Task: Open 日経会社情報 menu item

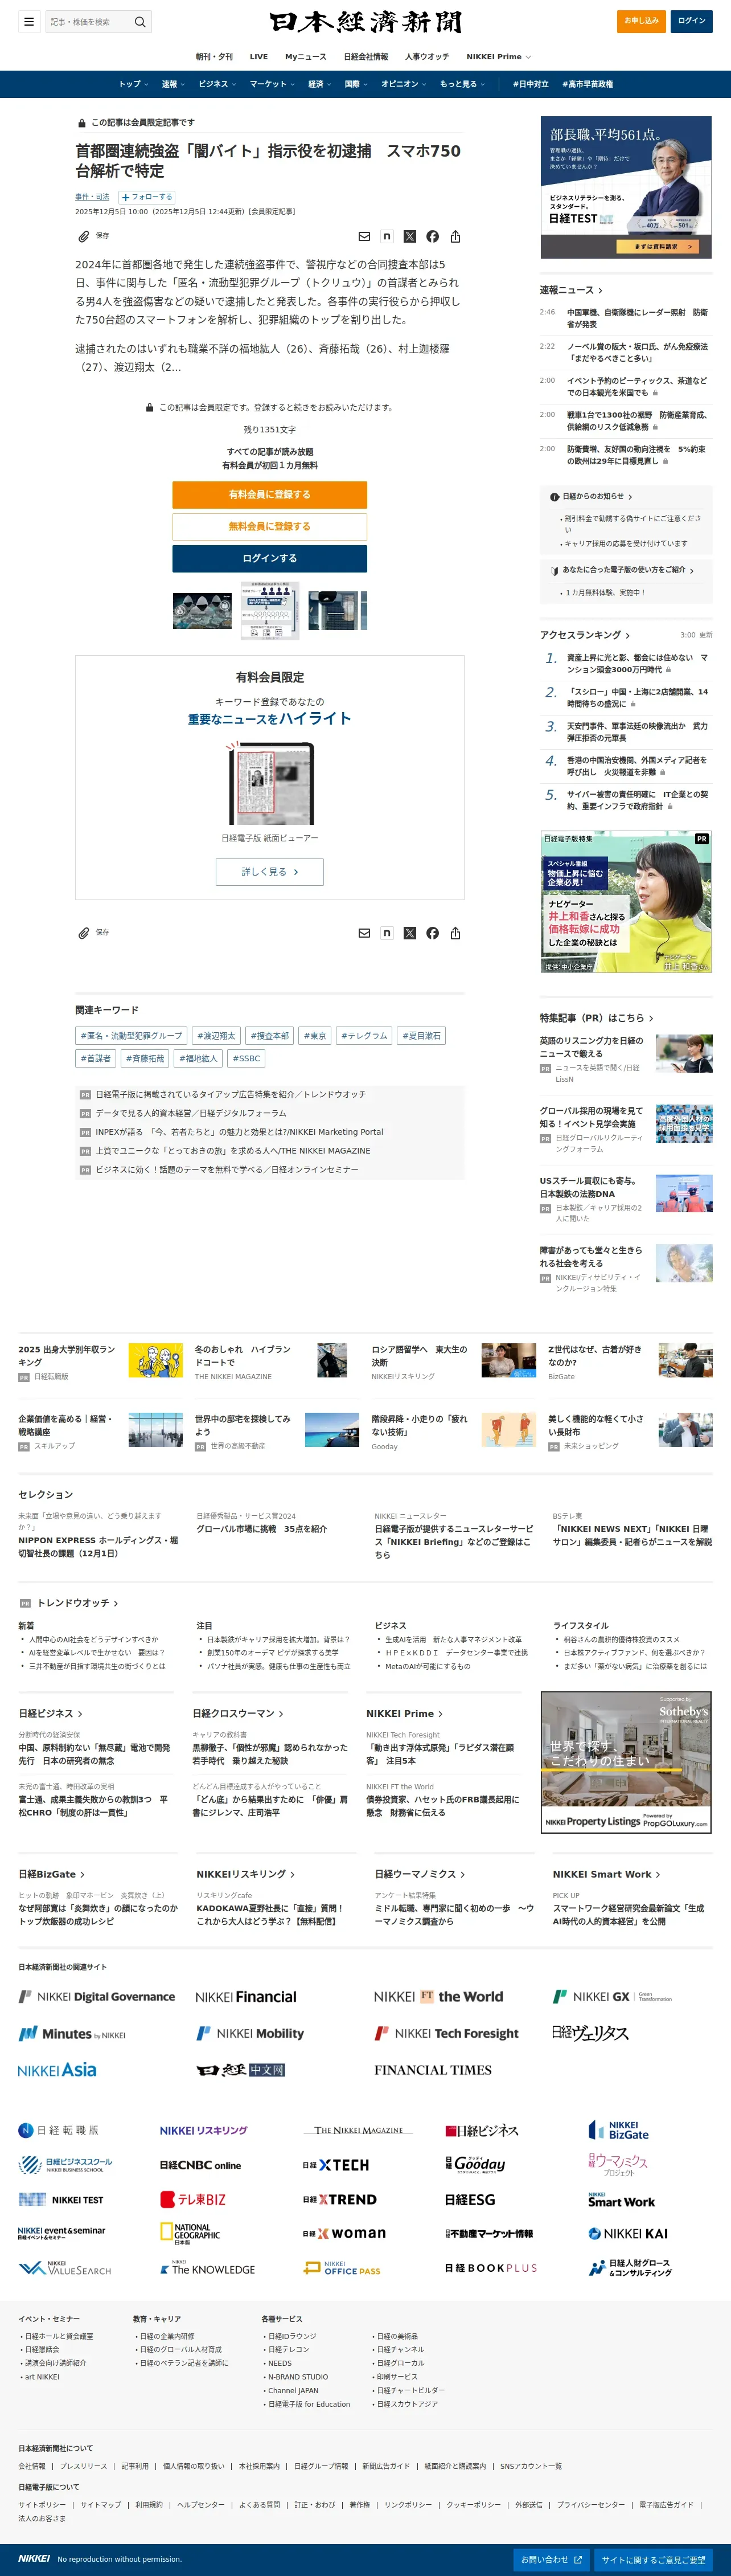Action: click(366, 57)
